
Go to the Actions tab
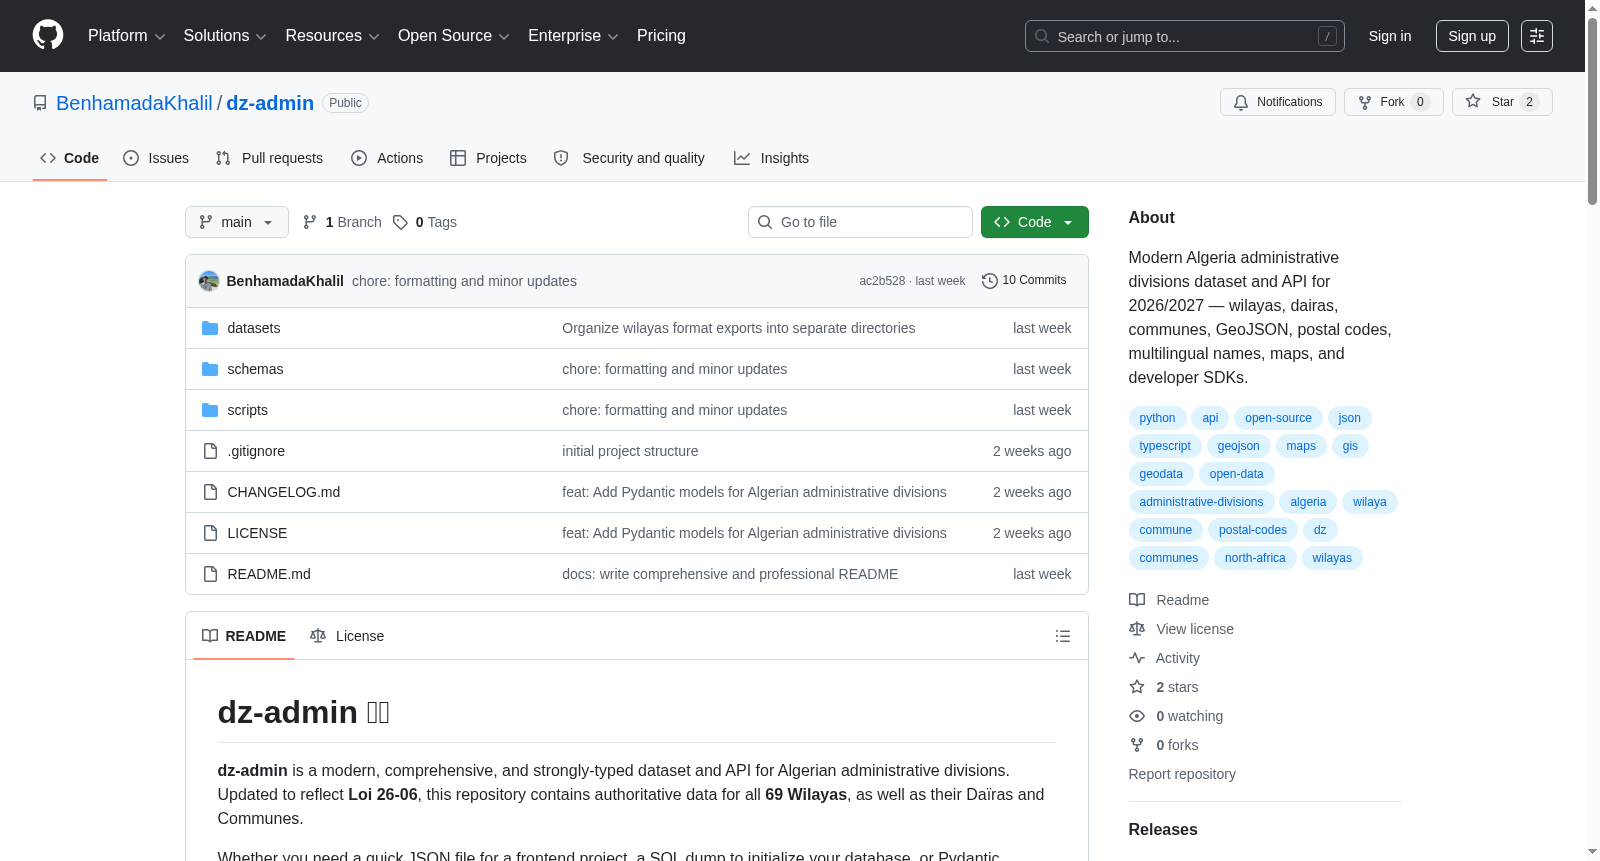387,158
